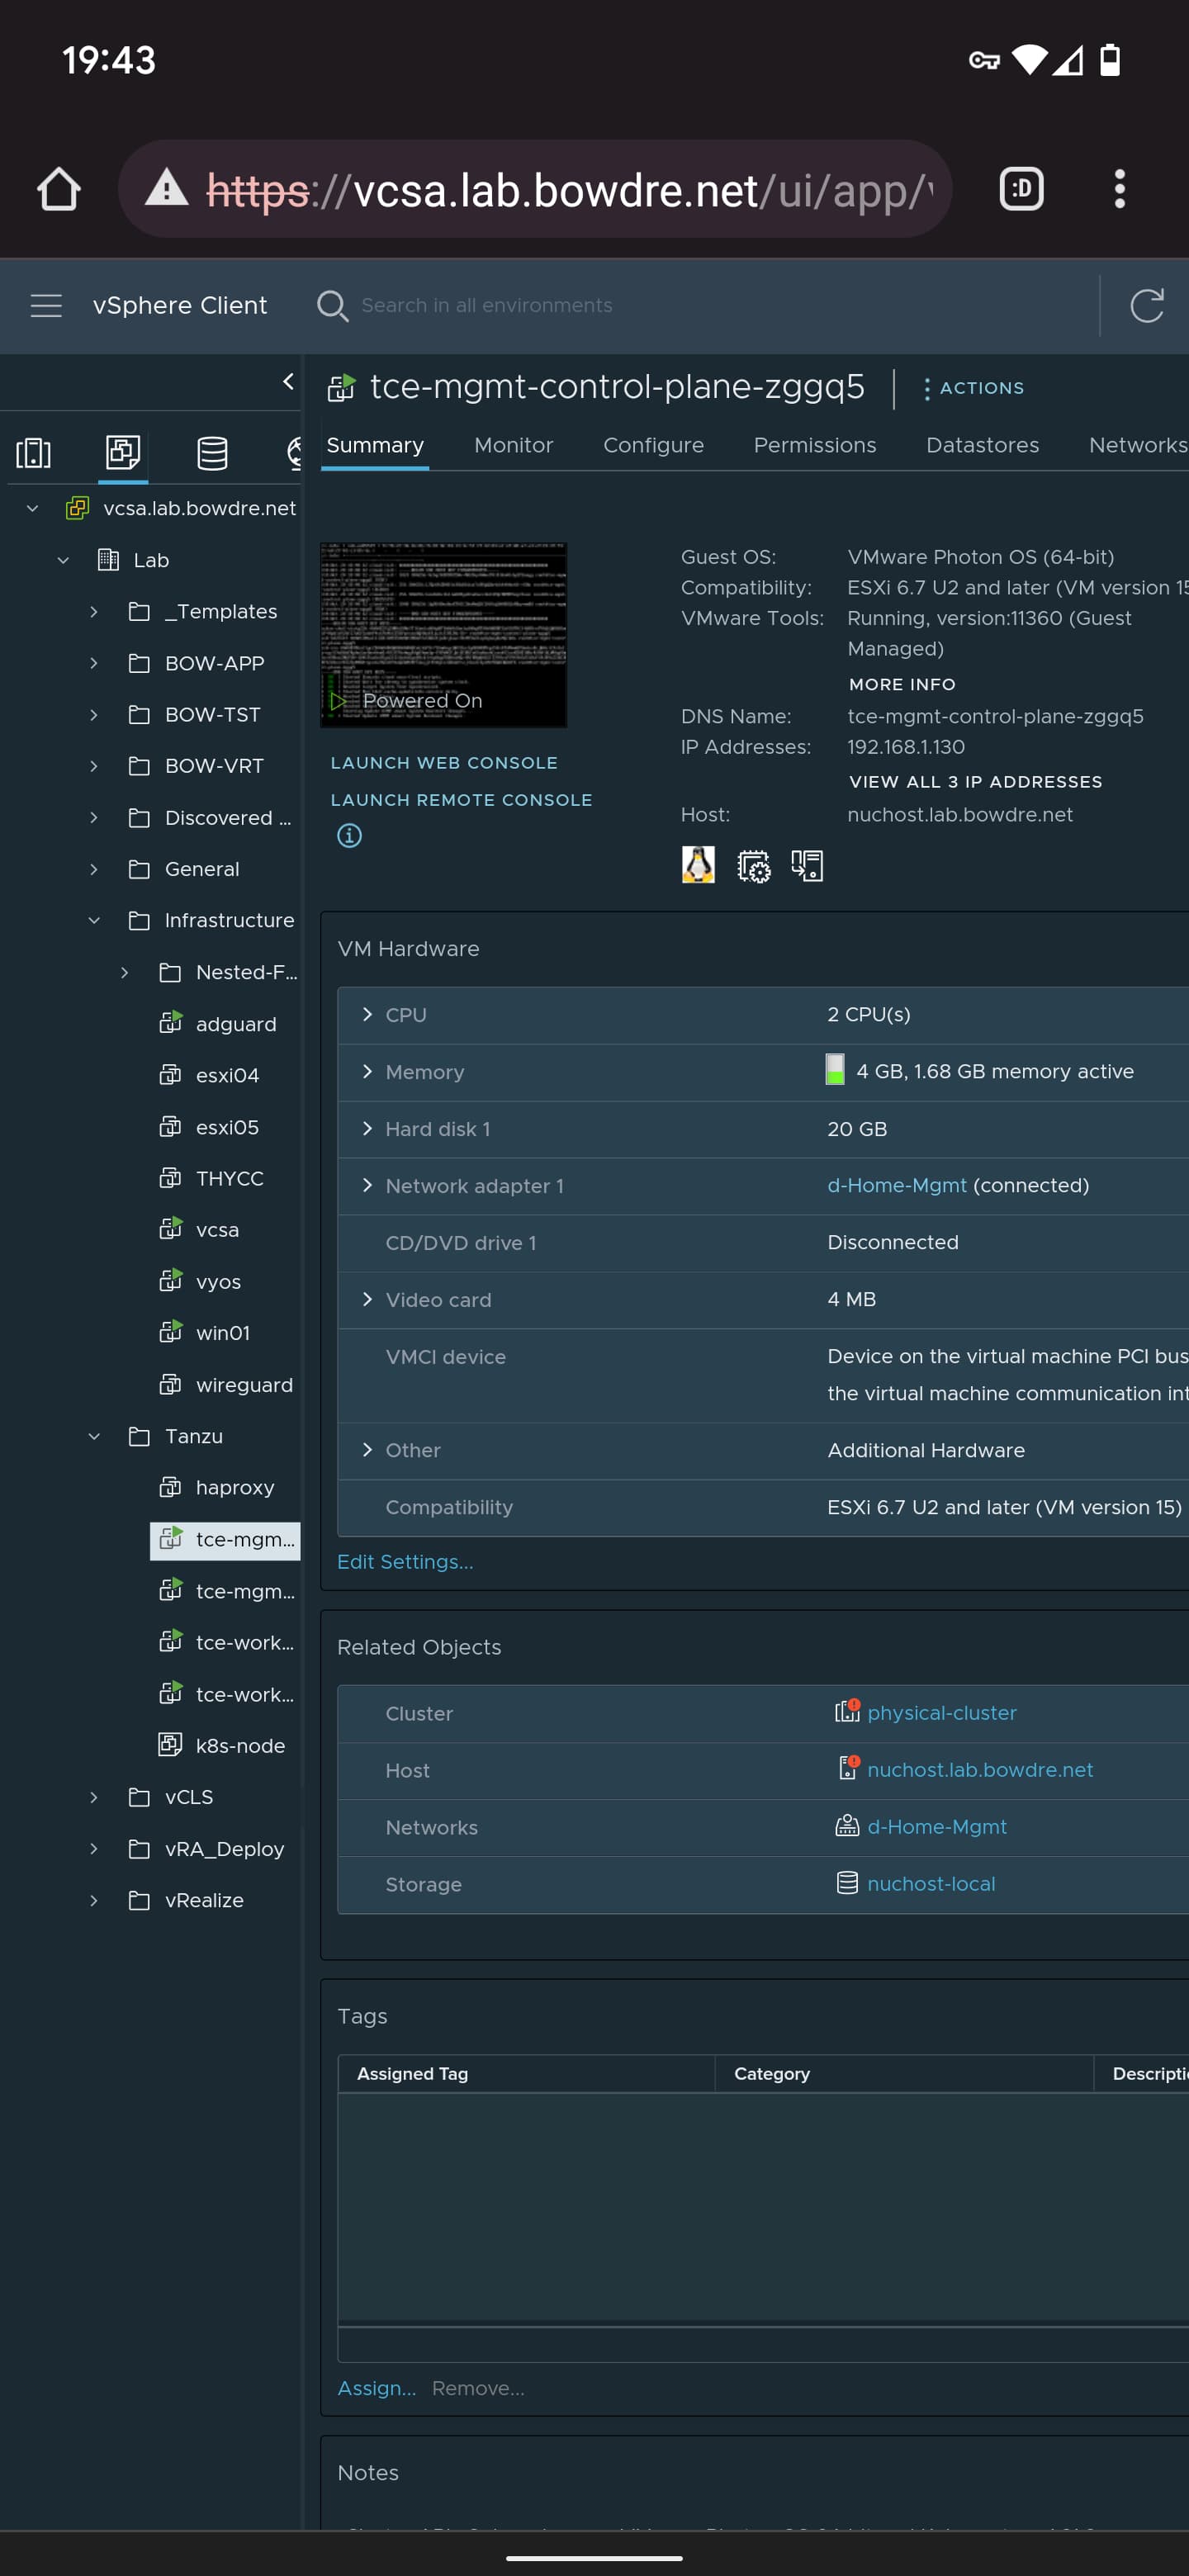
Task: Tap the browser URL address bar
Action: [x=535, y=188]
